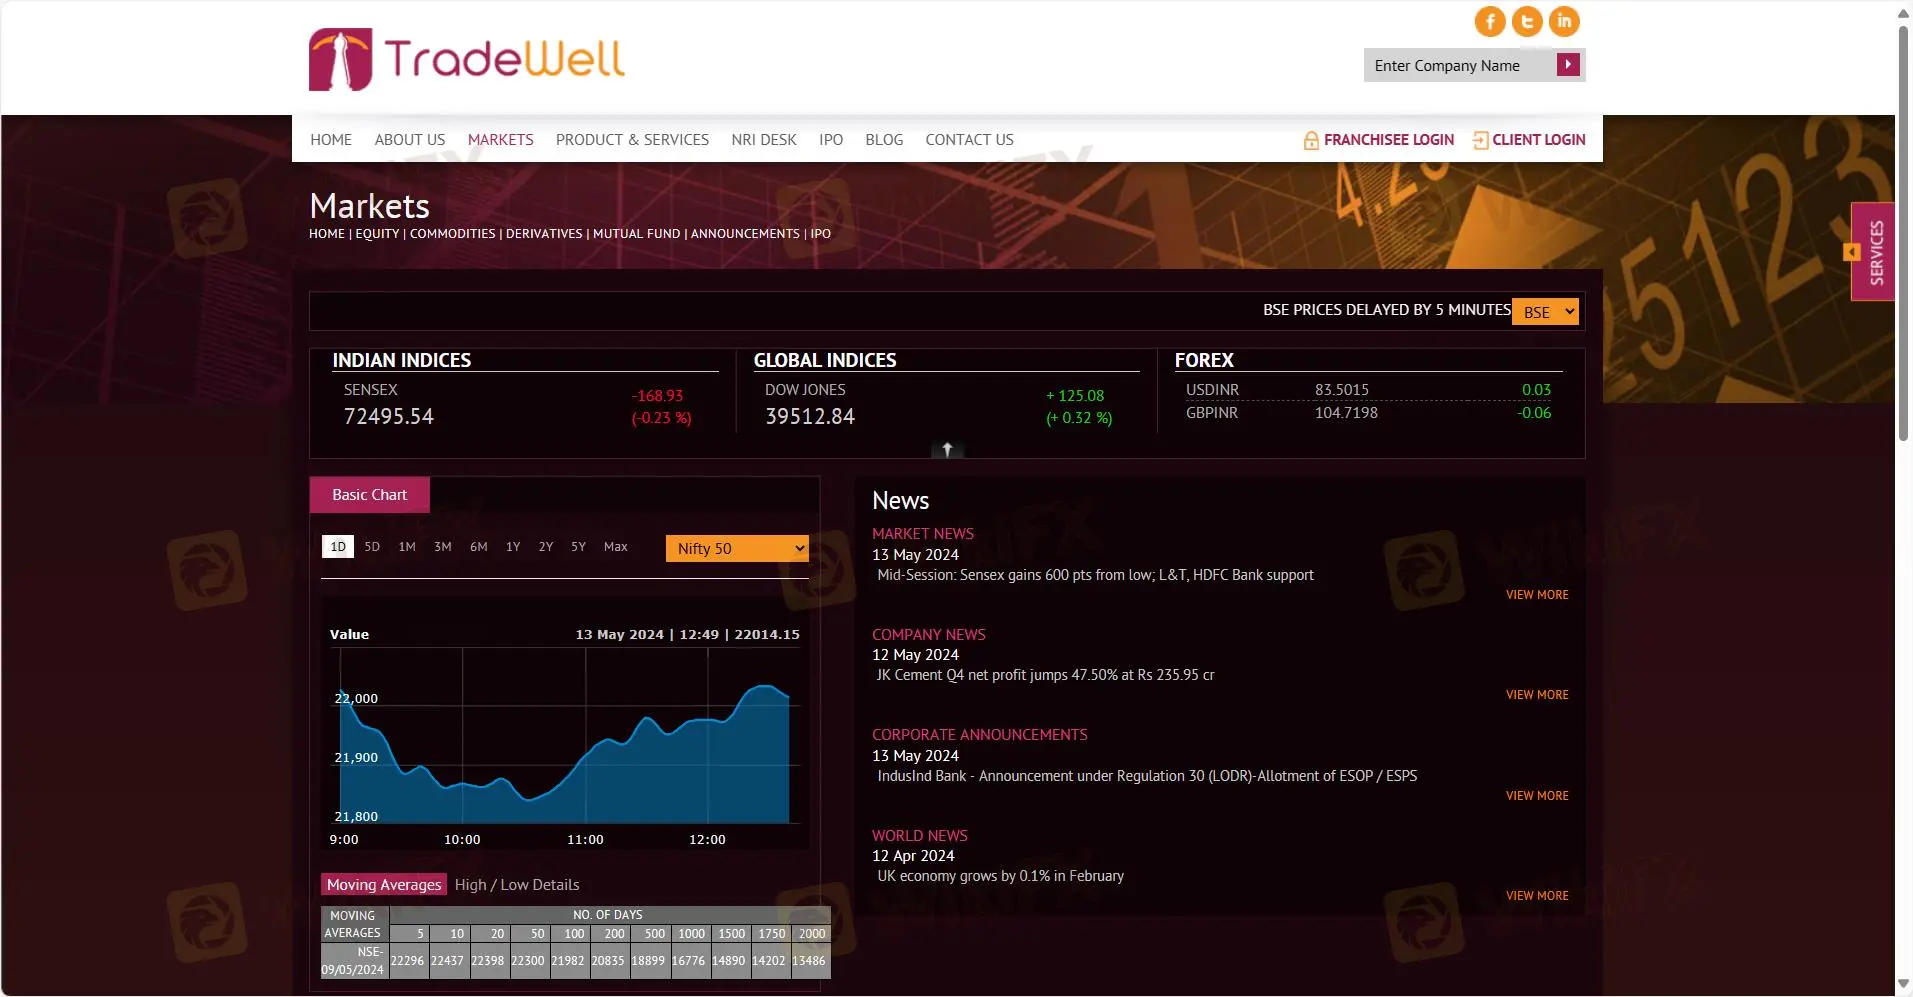Image resolution: width=1913 pixels, height=997 pixels.
Task: Open the TradeWell Twitter page
Action: (x=1527, y=20)
